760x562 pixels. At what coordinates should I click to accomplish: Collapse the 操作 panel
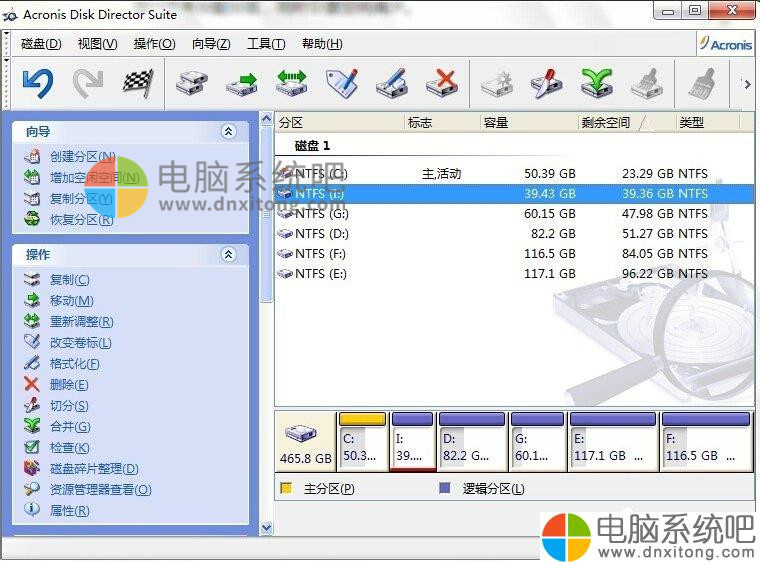tap(228, 255)
